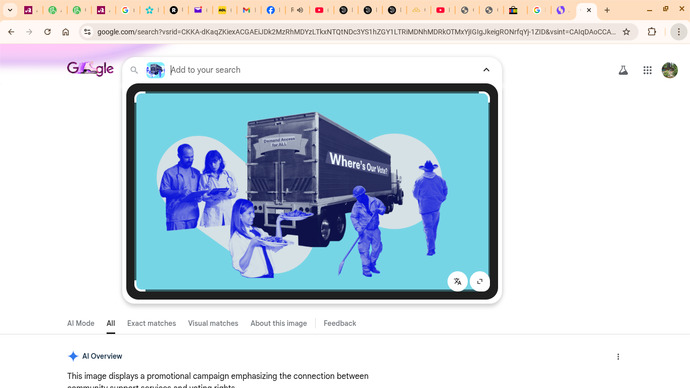Close the current active tab
Image resolution: width=690 pixels, height=388 pixels.
click(589, 10)
